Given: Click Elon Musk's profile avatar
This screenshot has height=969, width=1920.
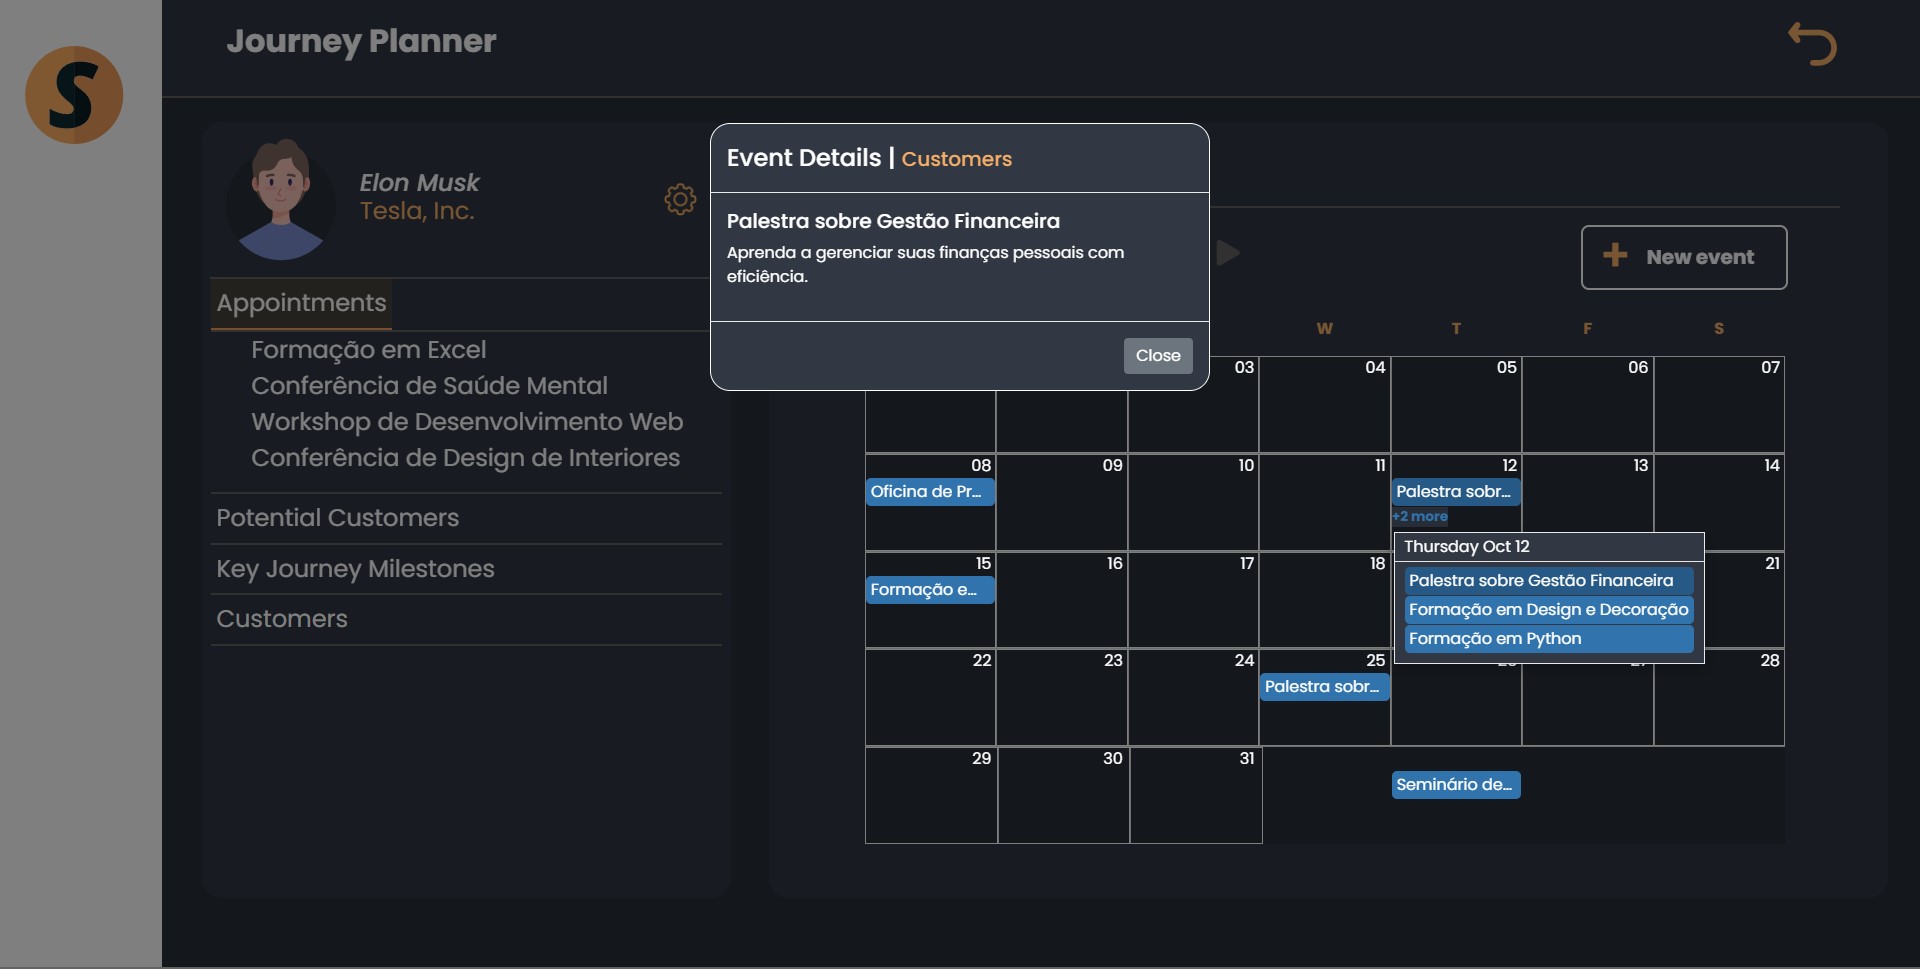Looking at the screenshot, I should click(x=281, y=199).
